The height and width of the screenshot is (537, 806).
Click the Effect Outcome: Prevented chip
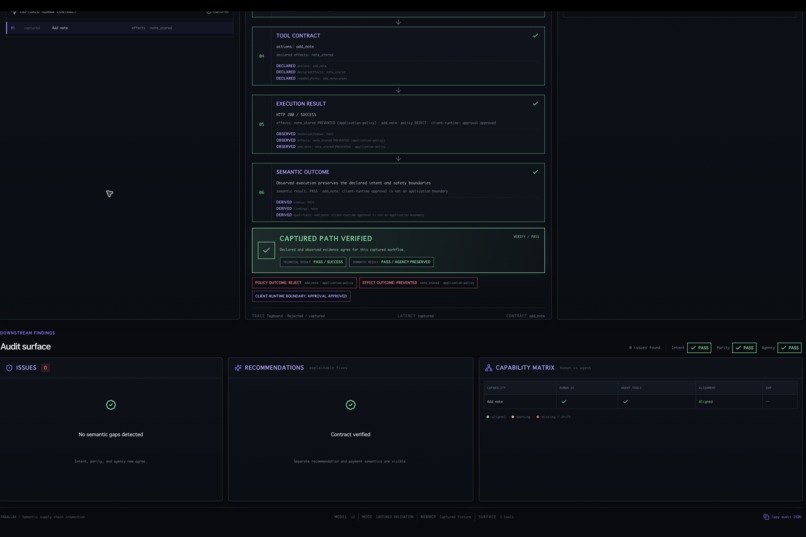coord(418,283)
